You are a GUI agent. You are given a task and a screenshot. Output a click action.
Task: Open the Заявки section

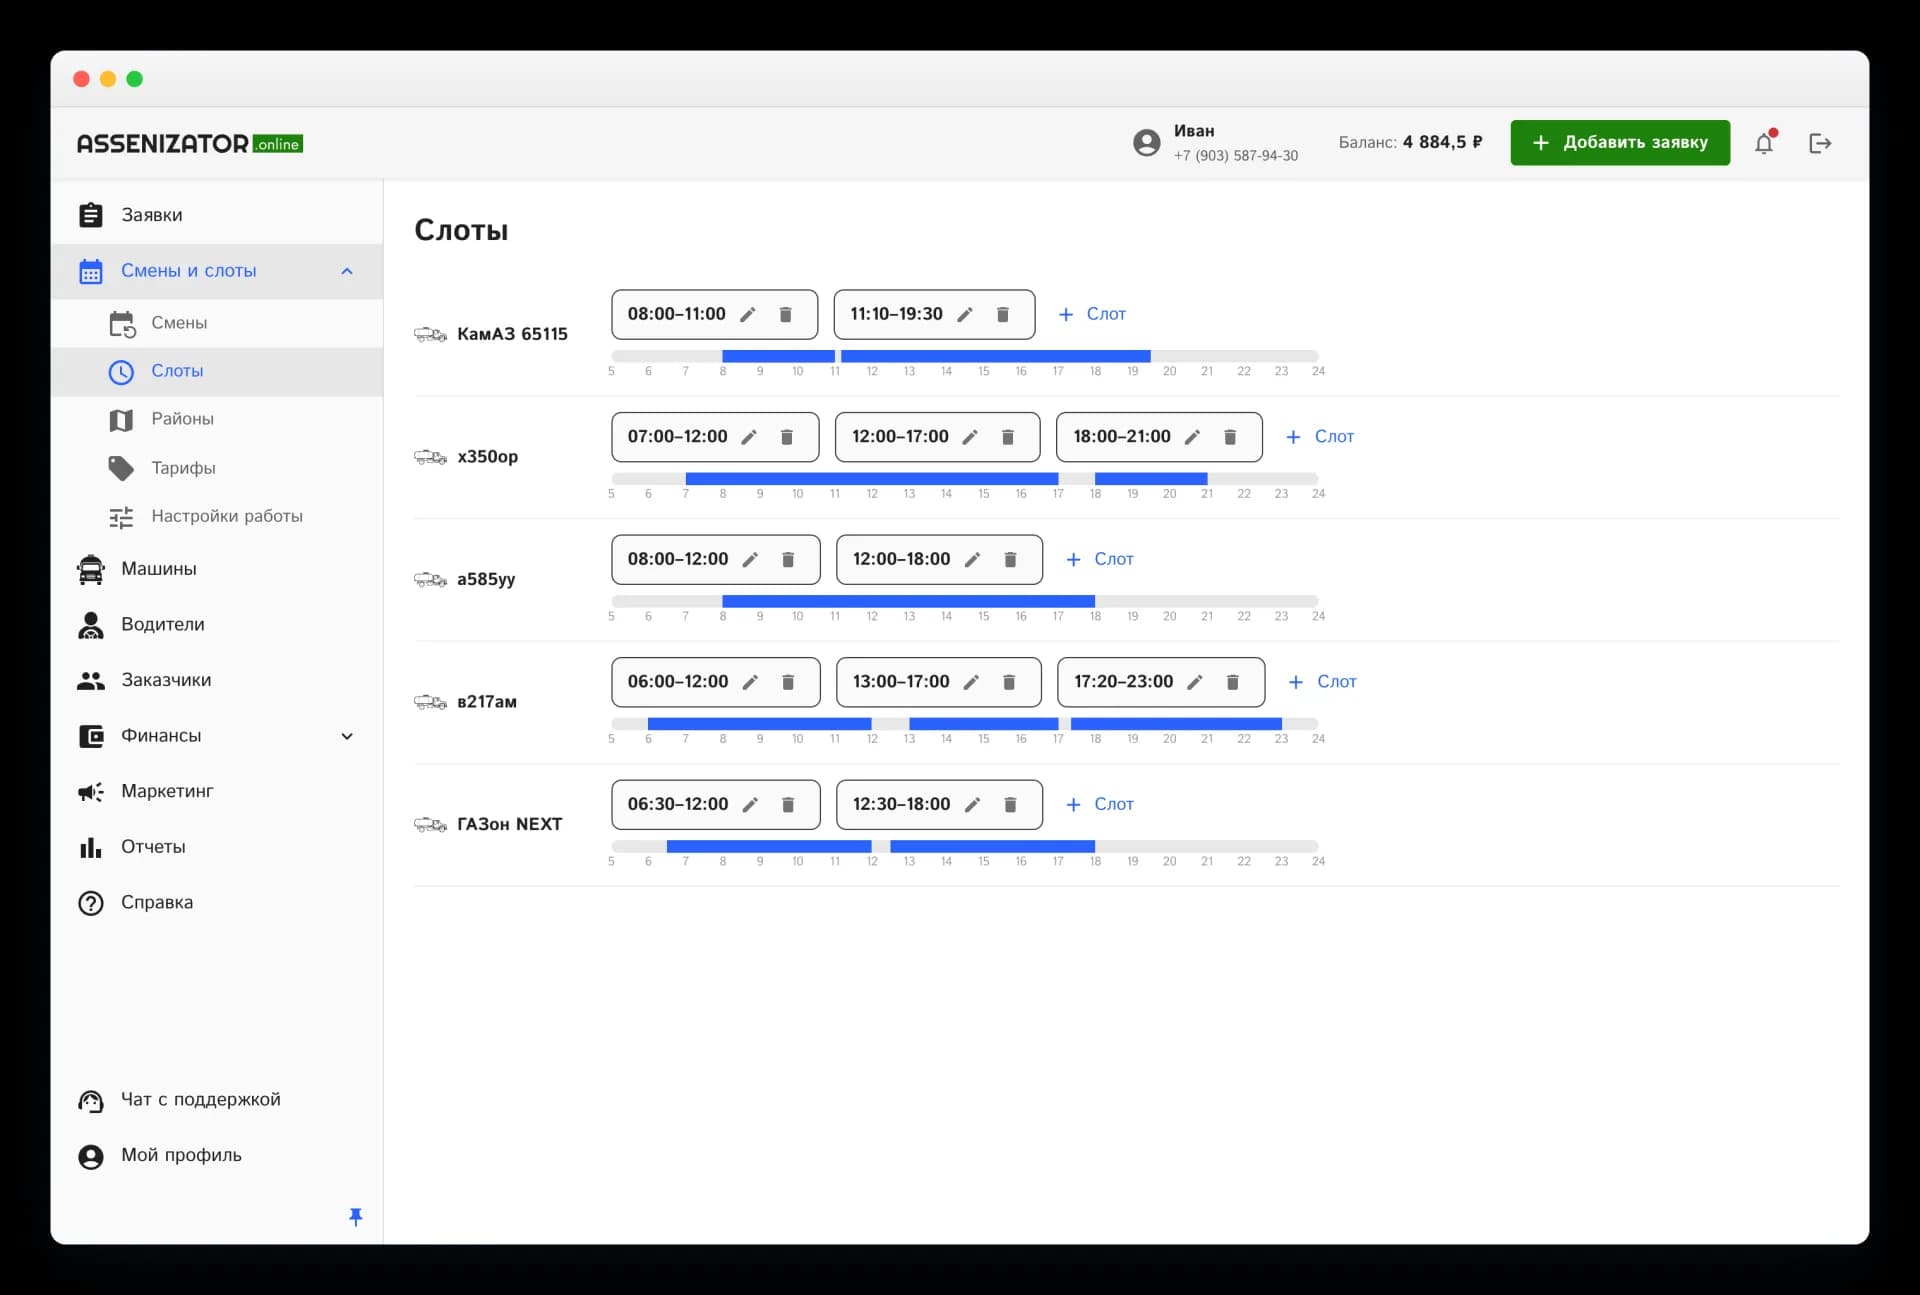pos(217,215)
